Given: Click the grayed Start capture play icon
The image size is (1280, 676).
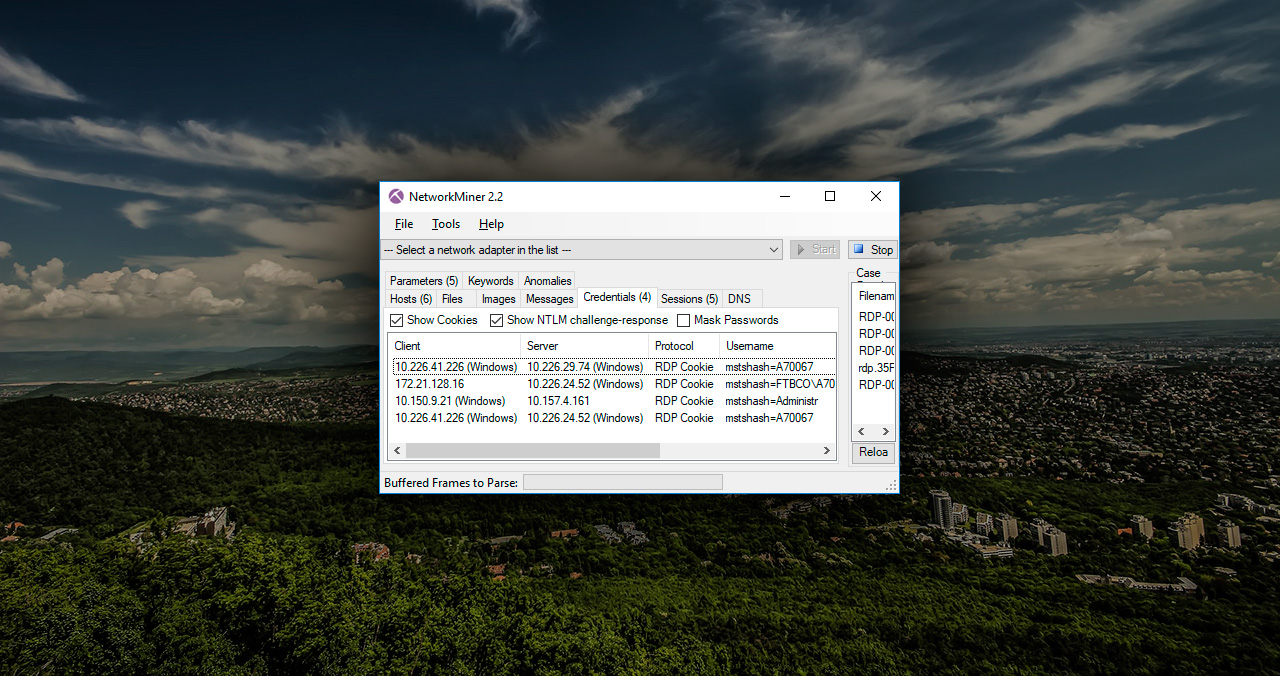Looking at the screenshot, I should [800, 249].
